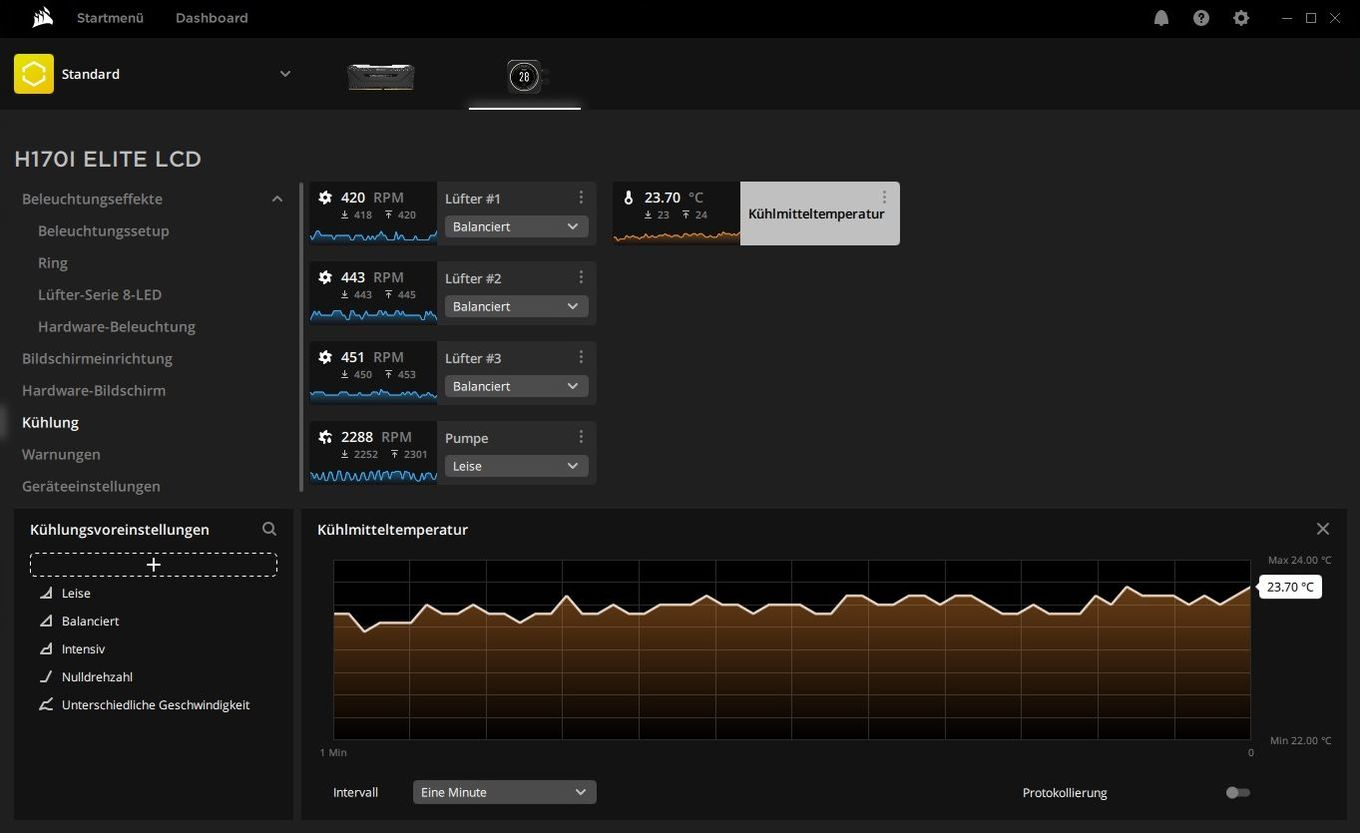Click the Kühlungsvoreinstellungen heading
1360x833 pixels.
click(119, 530)
